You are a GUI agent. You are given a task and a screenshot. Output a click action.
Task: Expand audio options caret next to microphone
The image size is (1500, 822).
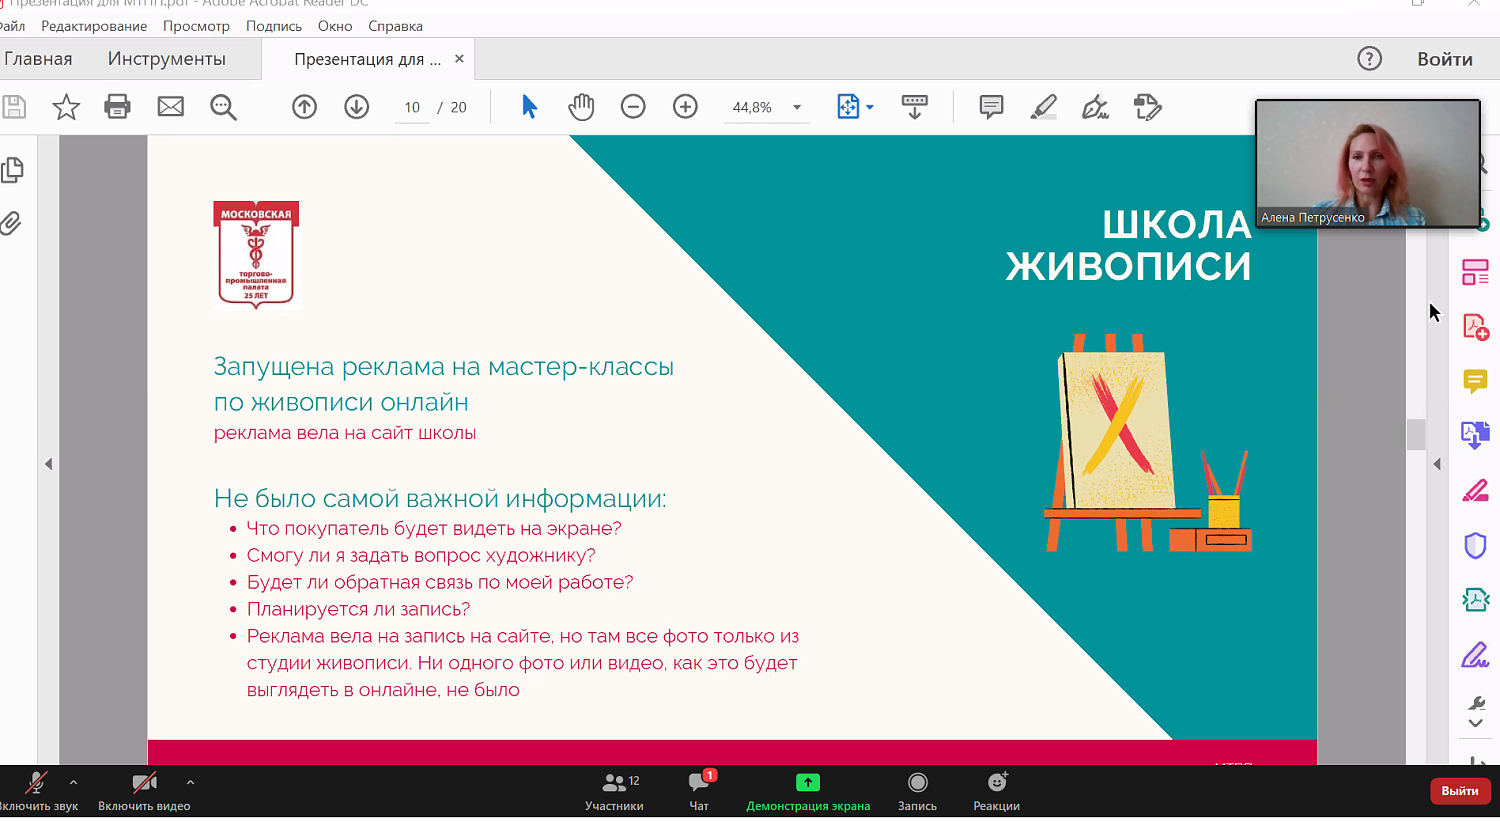click(73, 782)
